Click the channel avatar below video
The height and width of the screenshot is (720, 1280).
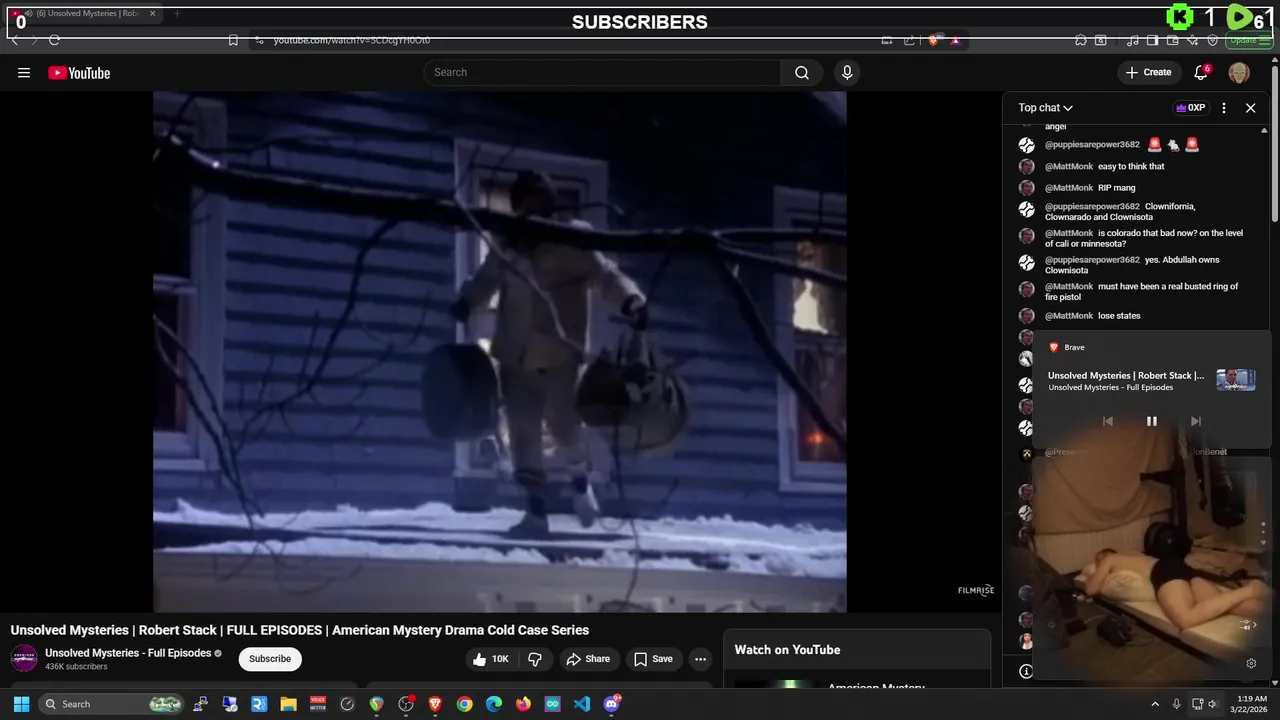[24, 659]
